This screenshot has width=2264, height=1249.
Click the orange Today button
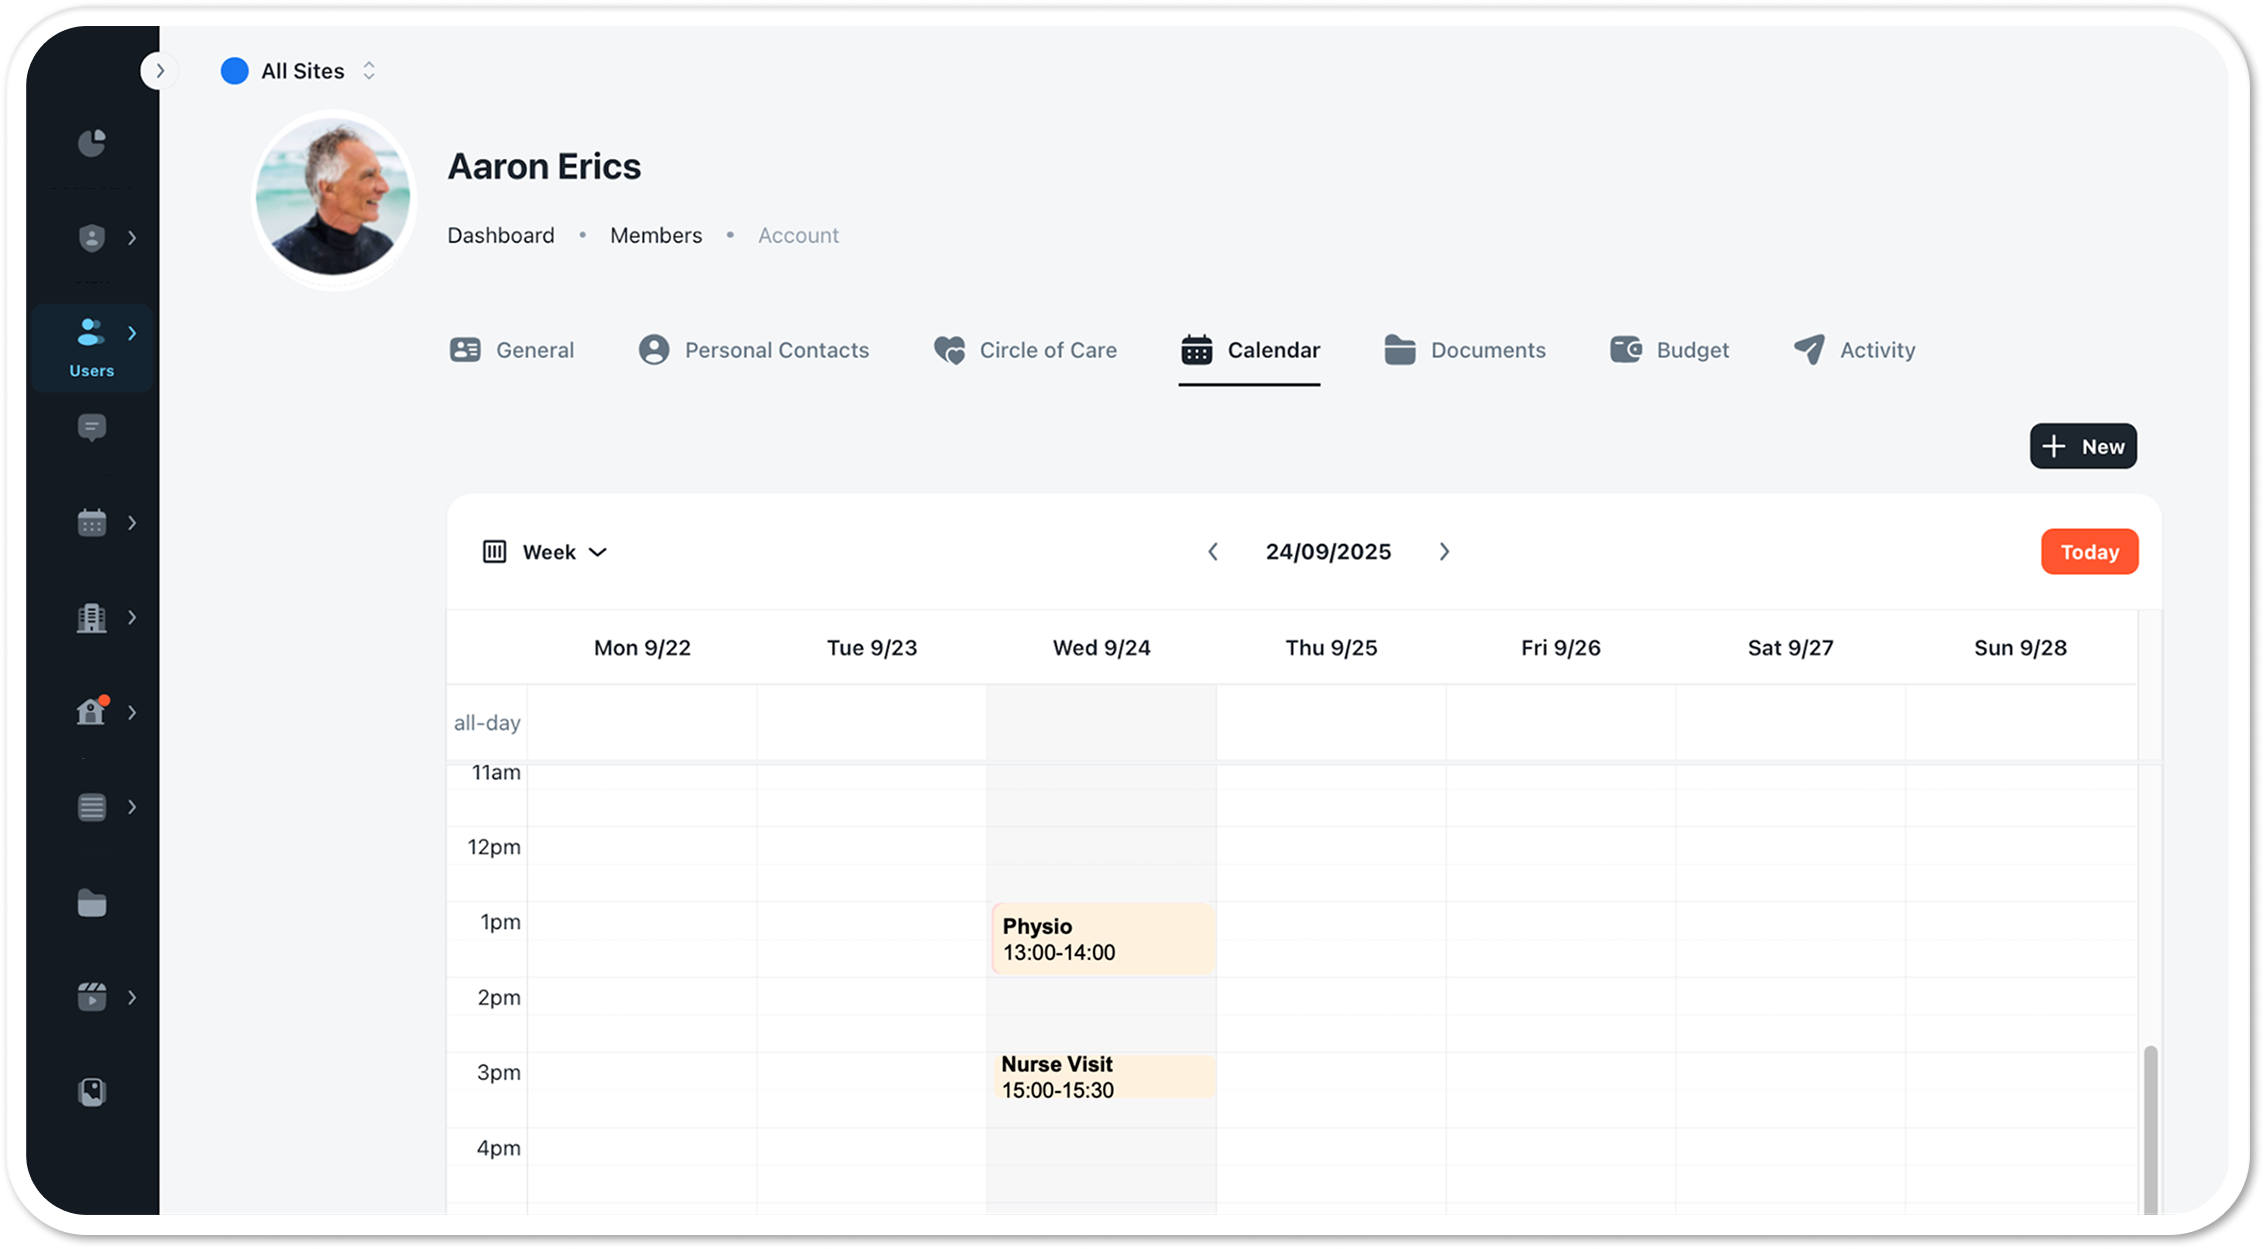tap(2089, 552)
